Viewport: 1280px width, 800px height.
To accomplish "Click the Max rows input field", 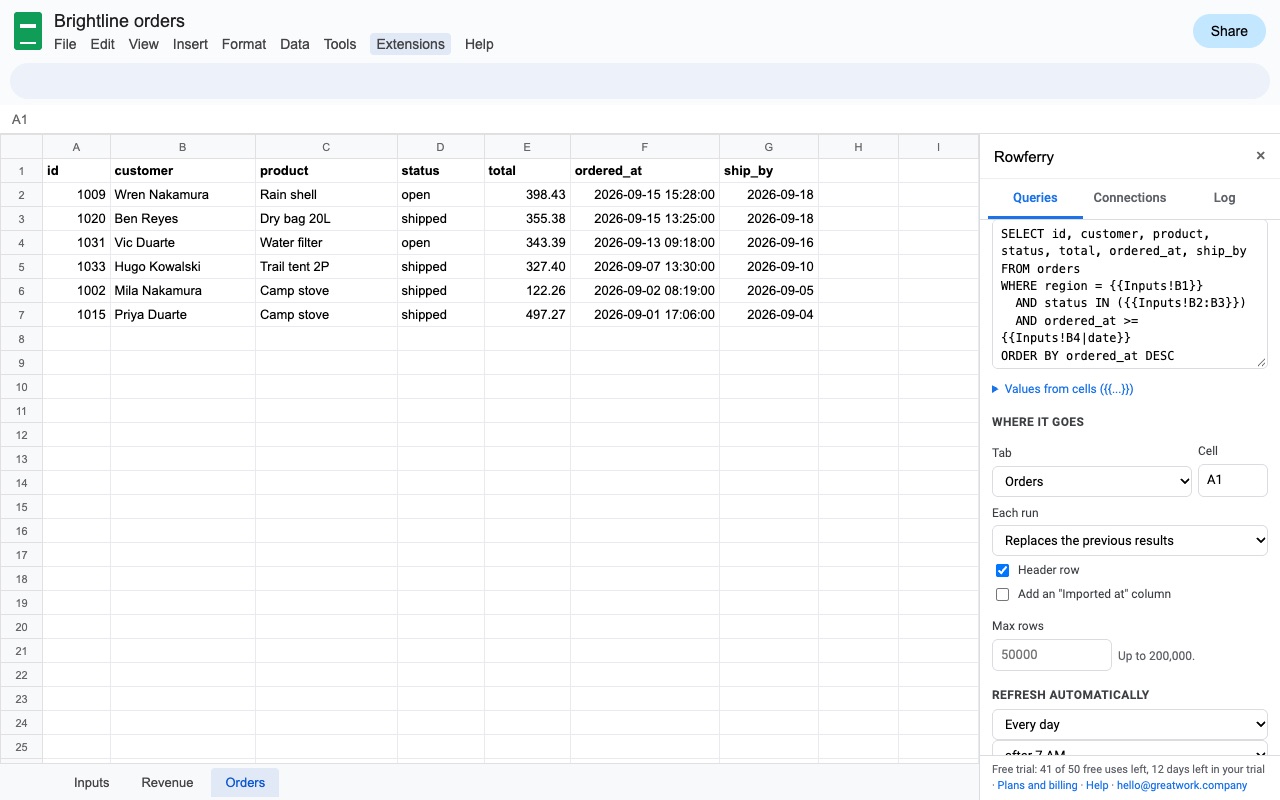I will pyautogui.click(x=1052, y=655).
